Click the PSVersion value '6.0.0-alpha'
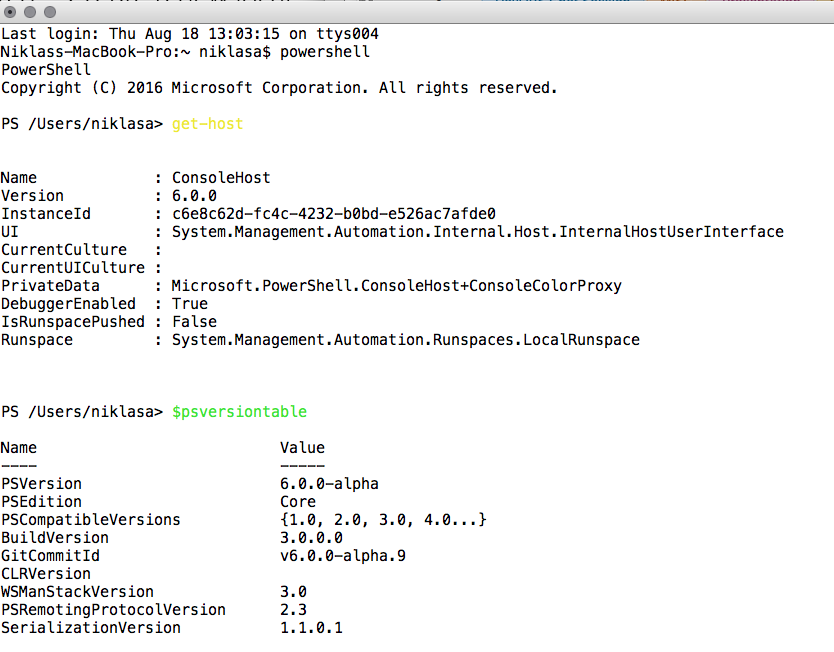834x652 pixels. point(329,484)
